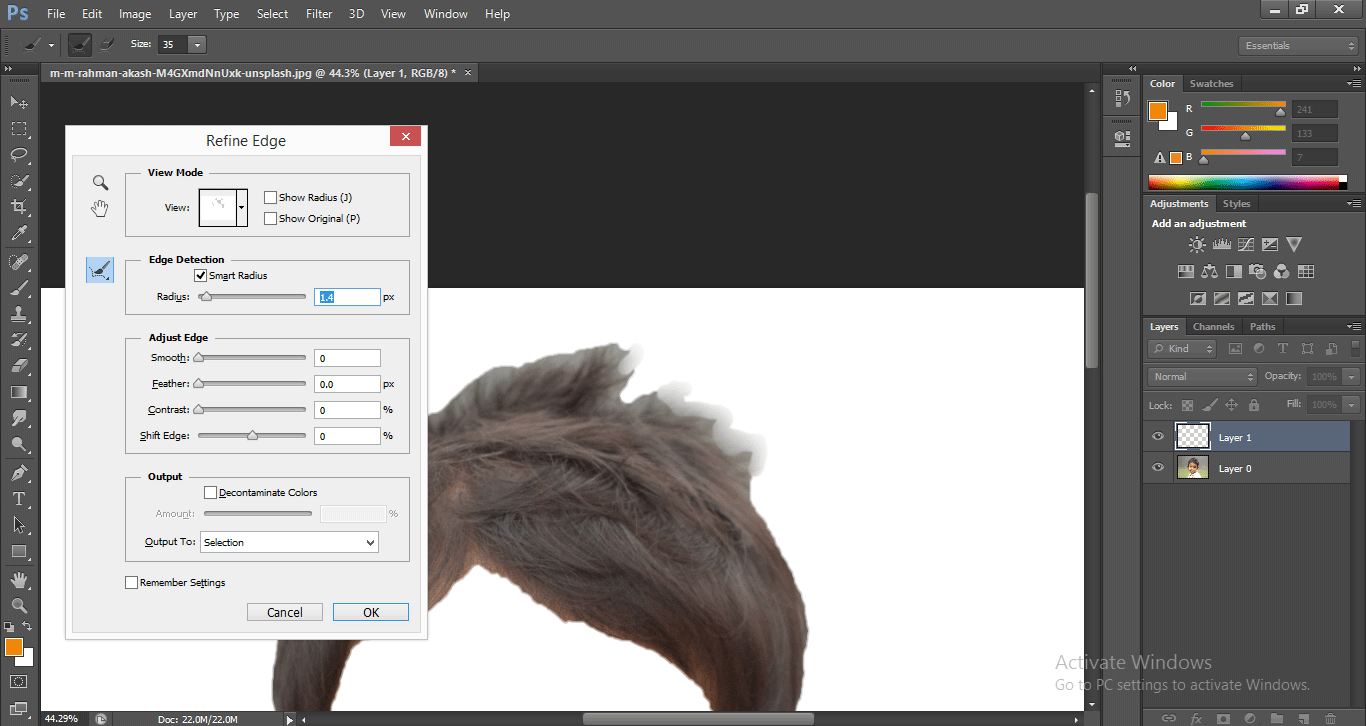1366x726 pixels.
Task: Uncheck the Smart Radius checkbox
Action: (201, 276)
